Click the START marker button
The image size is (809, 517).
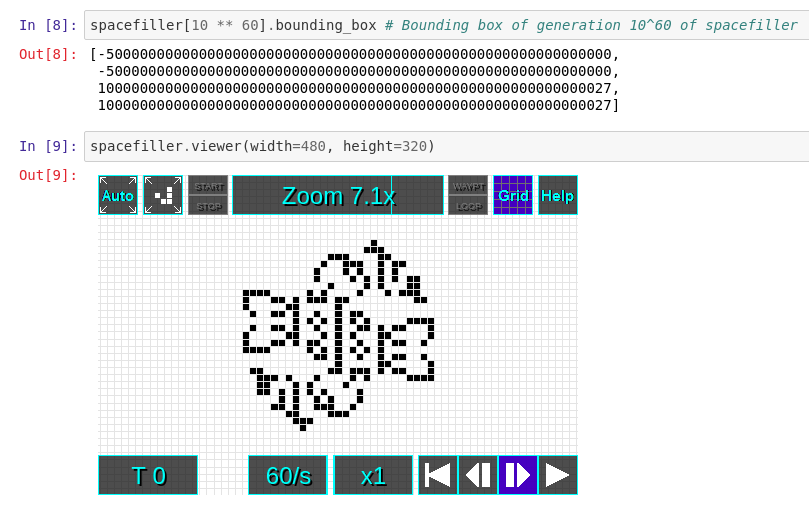tap(208, 186)
